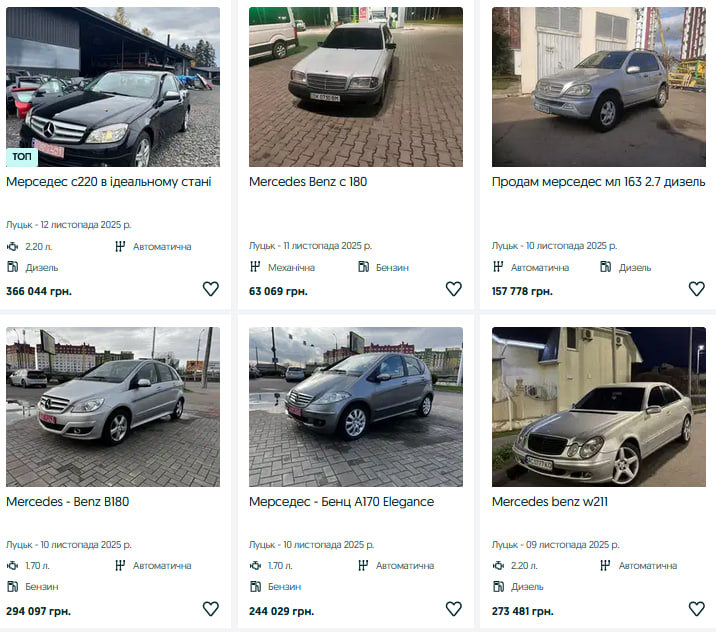
Task: Open the 'Mercedes benz w211' listing title
Action: (550, 502)
